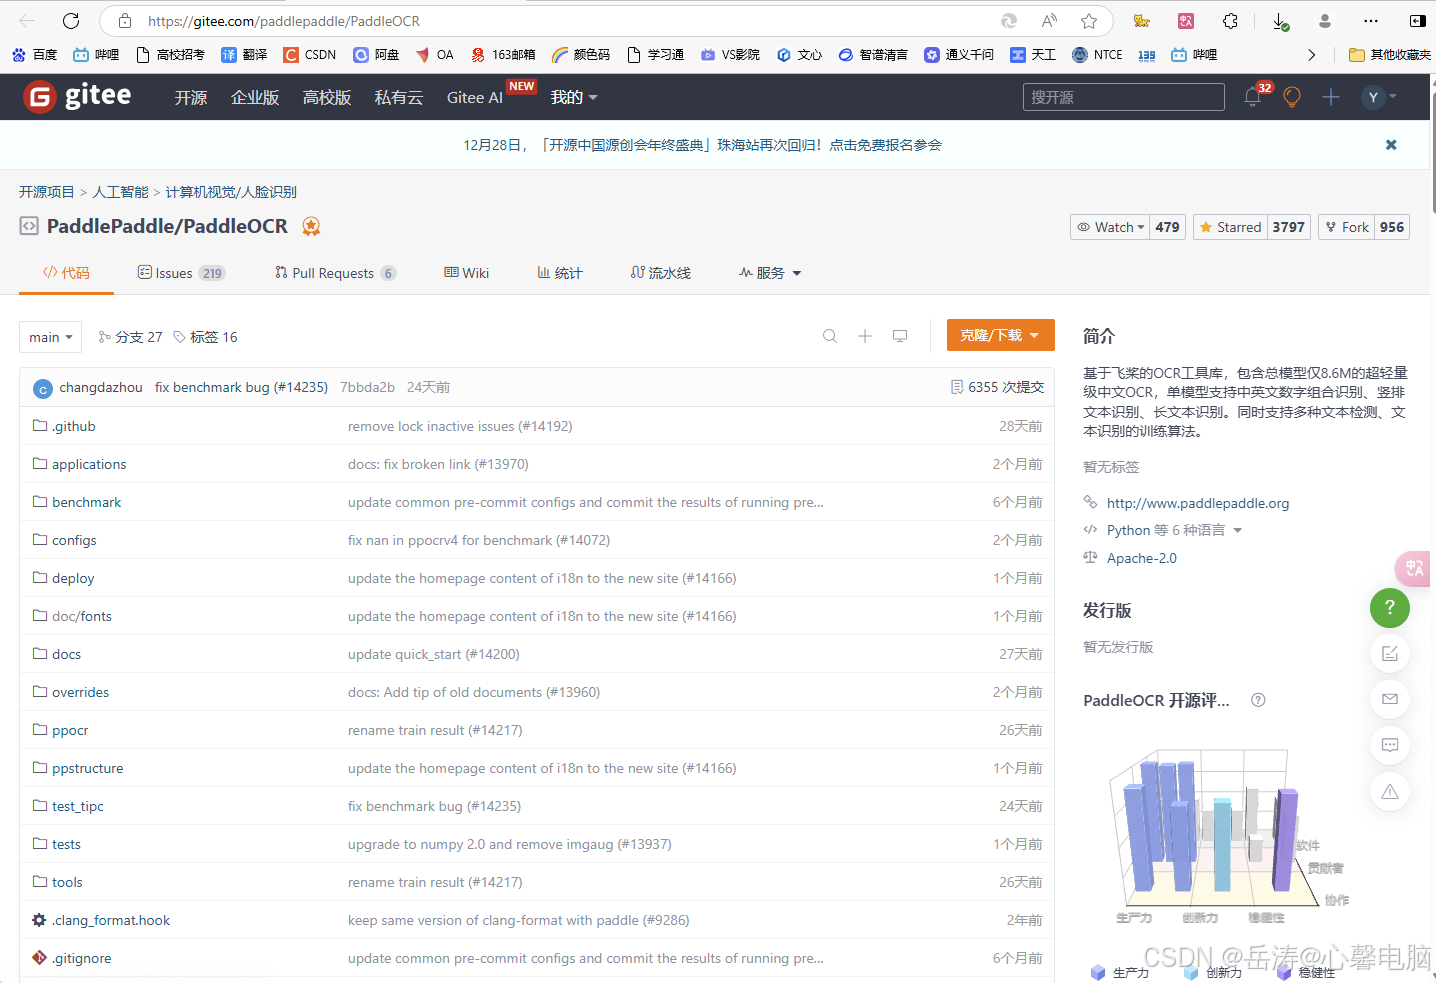This screenshot has height=983, width=1436.
Task: Open the 分支 27 branches link
Action: (130, 337)
